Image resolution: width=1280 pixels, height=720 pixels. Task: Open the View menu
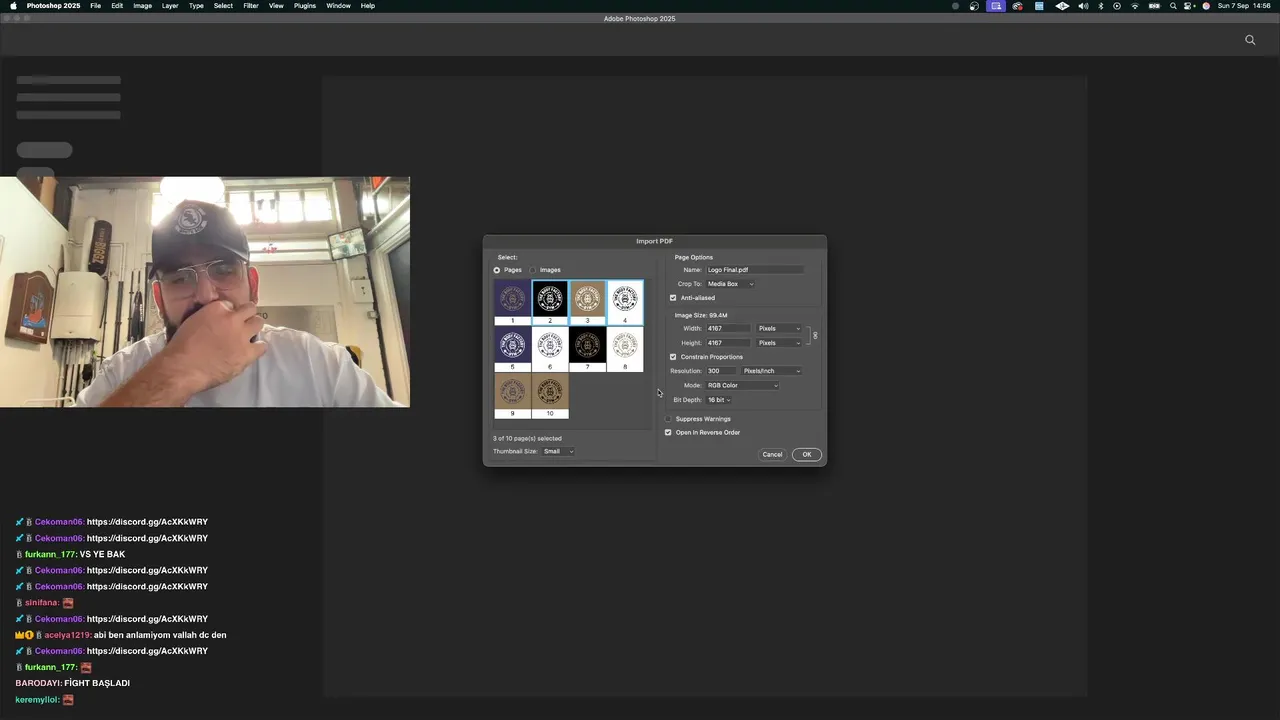(x=276, y=6)
